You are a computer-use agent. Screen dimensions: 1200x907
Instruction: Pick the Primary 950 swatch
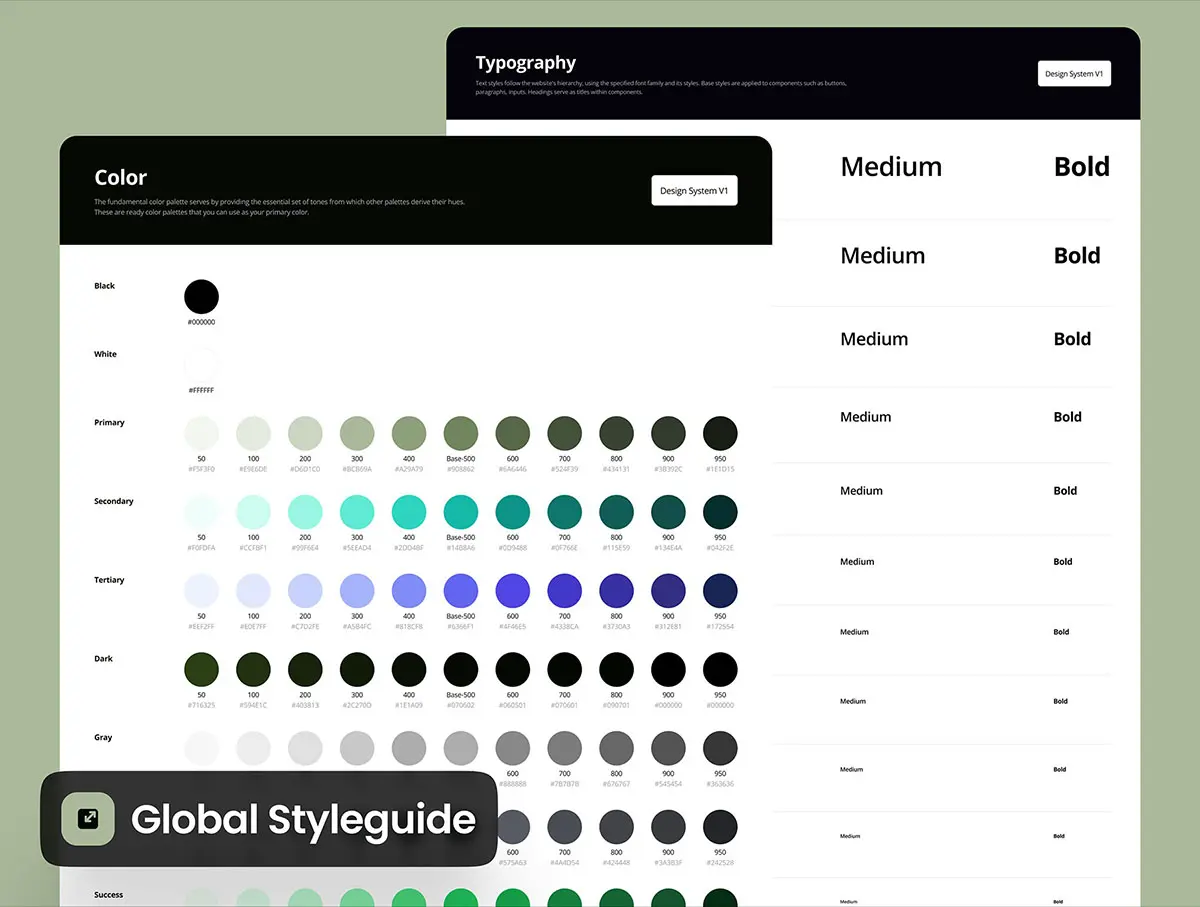coord(720,434)
